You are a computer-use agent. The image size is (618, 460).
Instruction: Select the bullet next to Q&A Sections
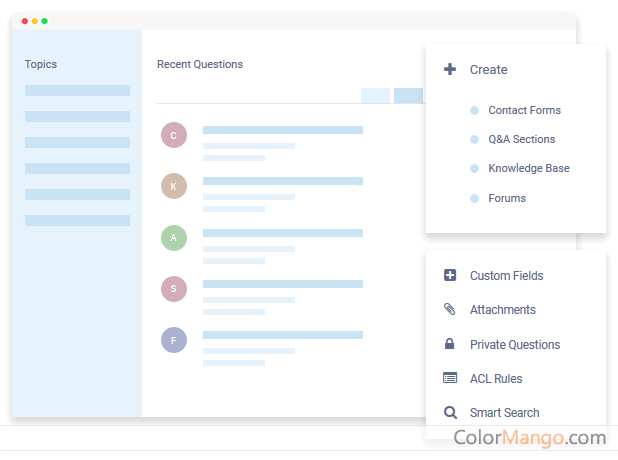point(474,140)
